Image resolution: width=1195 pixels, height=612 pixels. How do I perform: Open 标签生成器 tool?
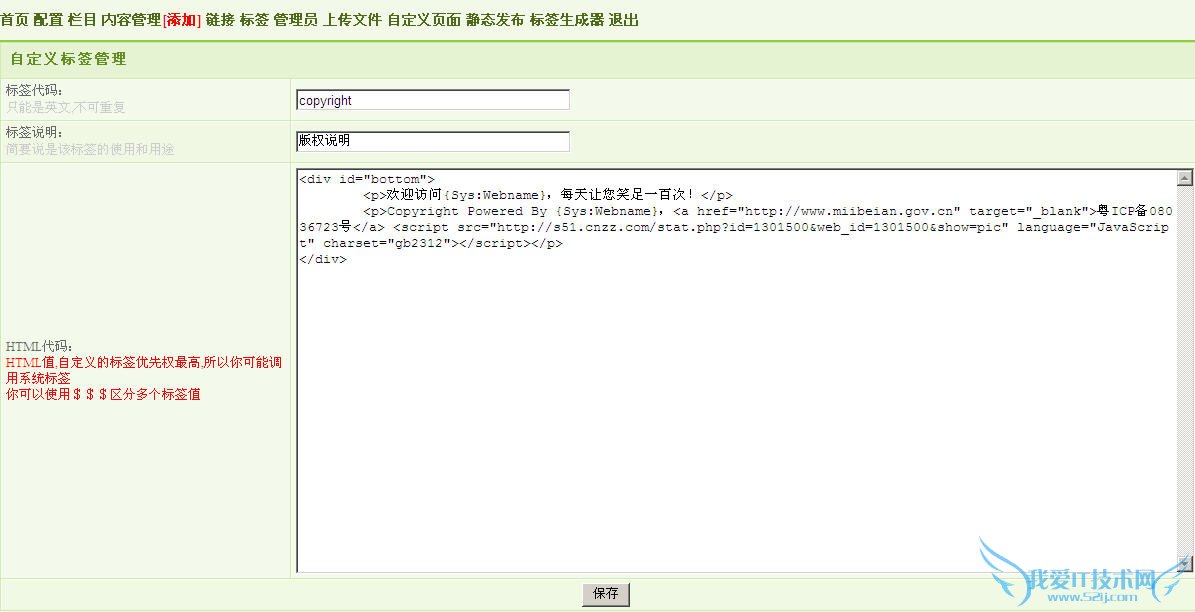(567, 21)
